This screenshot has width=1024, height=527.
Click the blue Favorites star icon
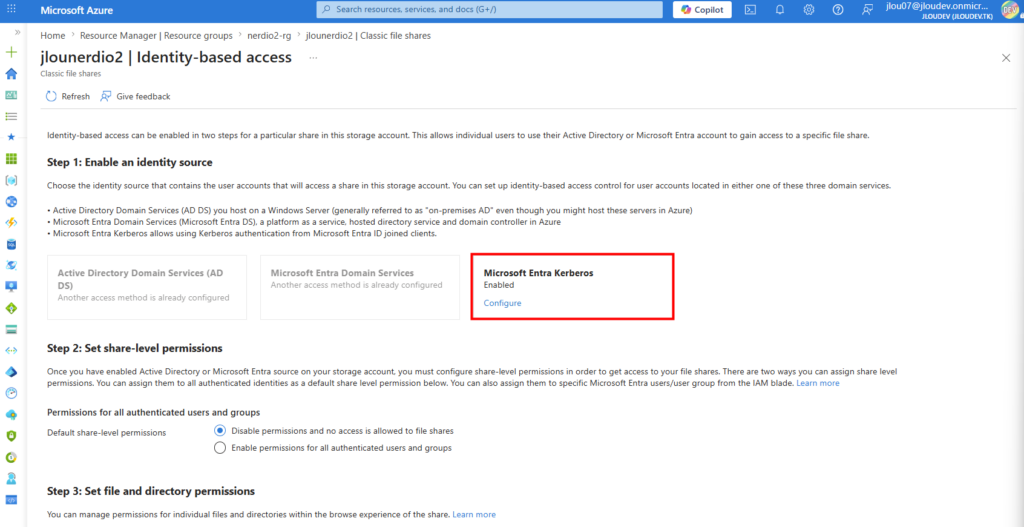[x=11, y=137]
